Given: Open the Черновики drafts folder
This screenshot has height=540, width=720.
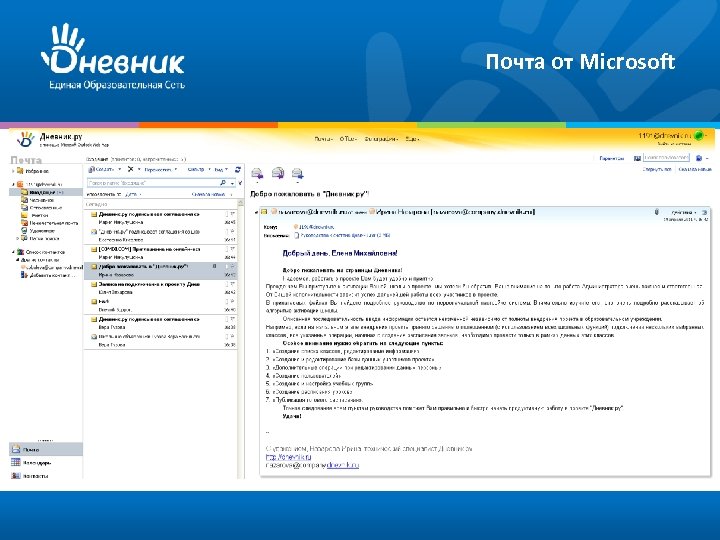Looking at the screenshot, I should pyautogui.click(x=37, y=200).
